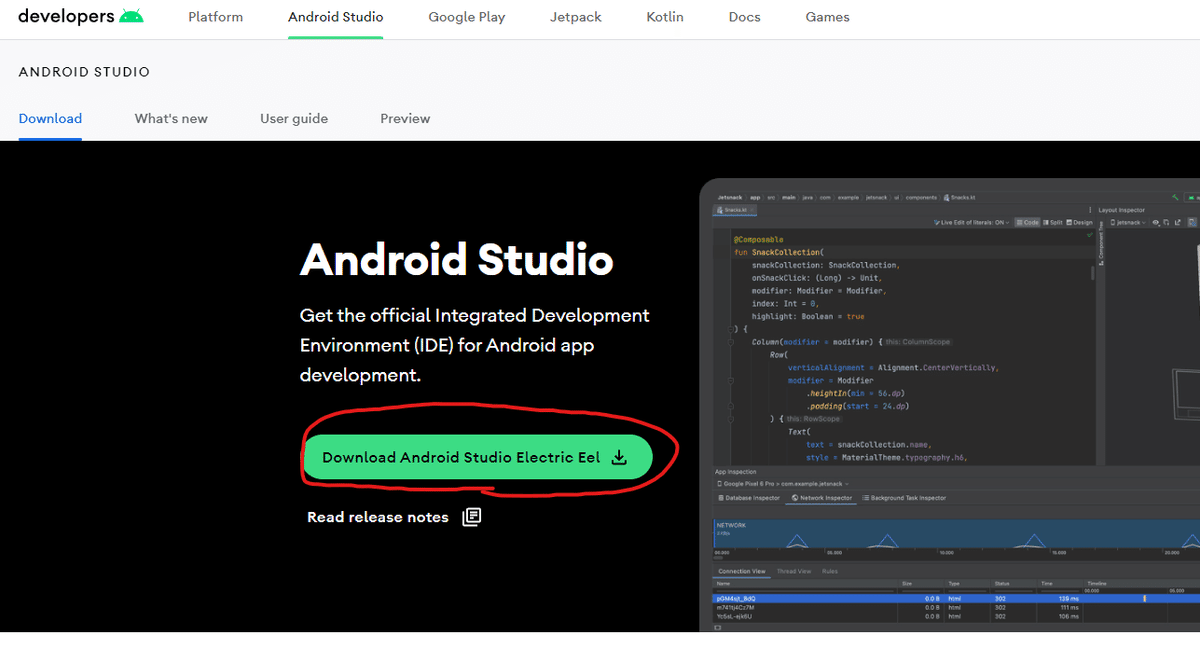This screenshot has width=1200, height=649.
Task: Open the Android Studio IDE screenshot image
Action: click(x=949, y=405)
